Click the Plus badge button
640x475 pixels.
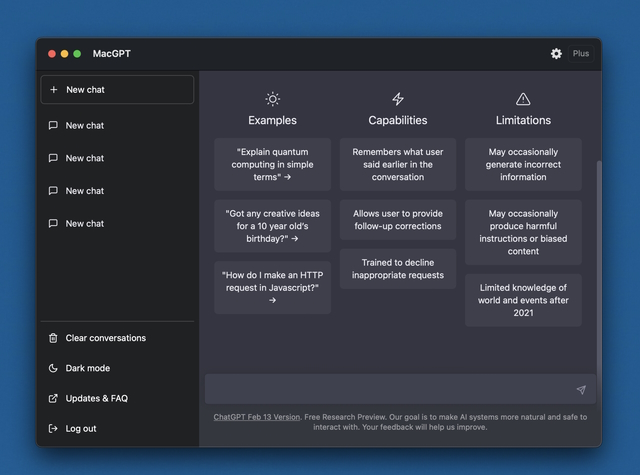(581, 53)
